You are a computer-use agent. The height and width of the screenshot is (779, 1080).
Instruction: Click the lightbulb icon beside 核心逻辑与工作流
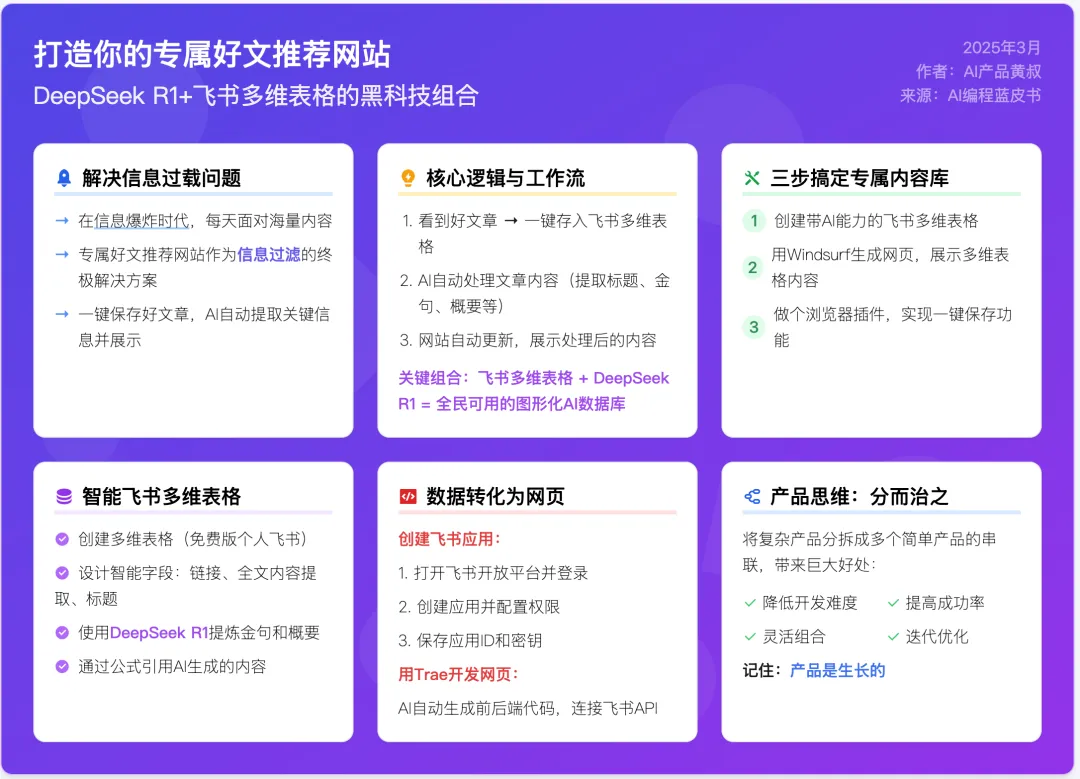[x=408, y=178]
